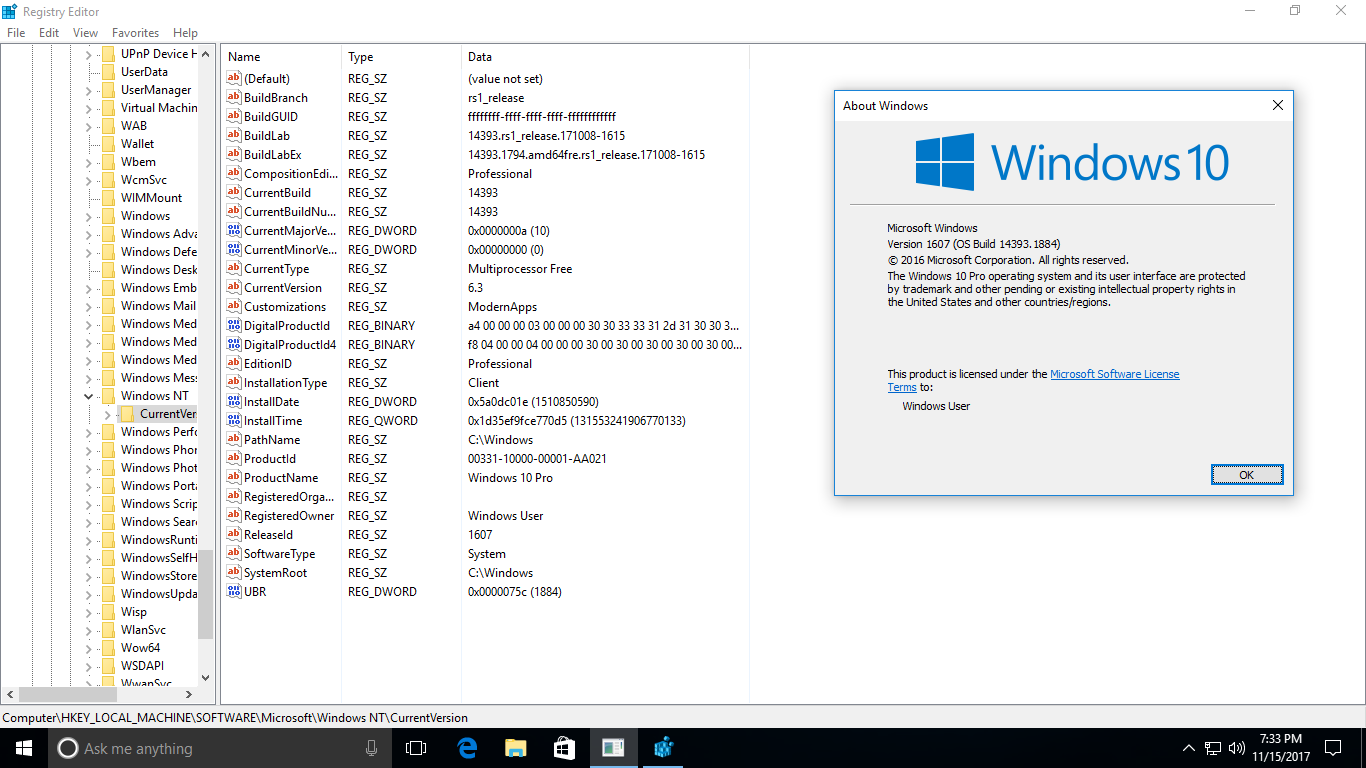Select the WcmSvc tree key

click(143, 180)
